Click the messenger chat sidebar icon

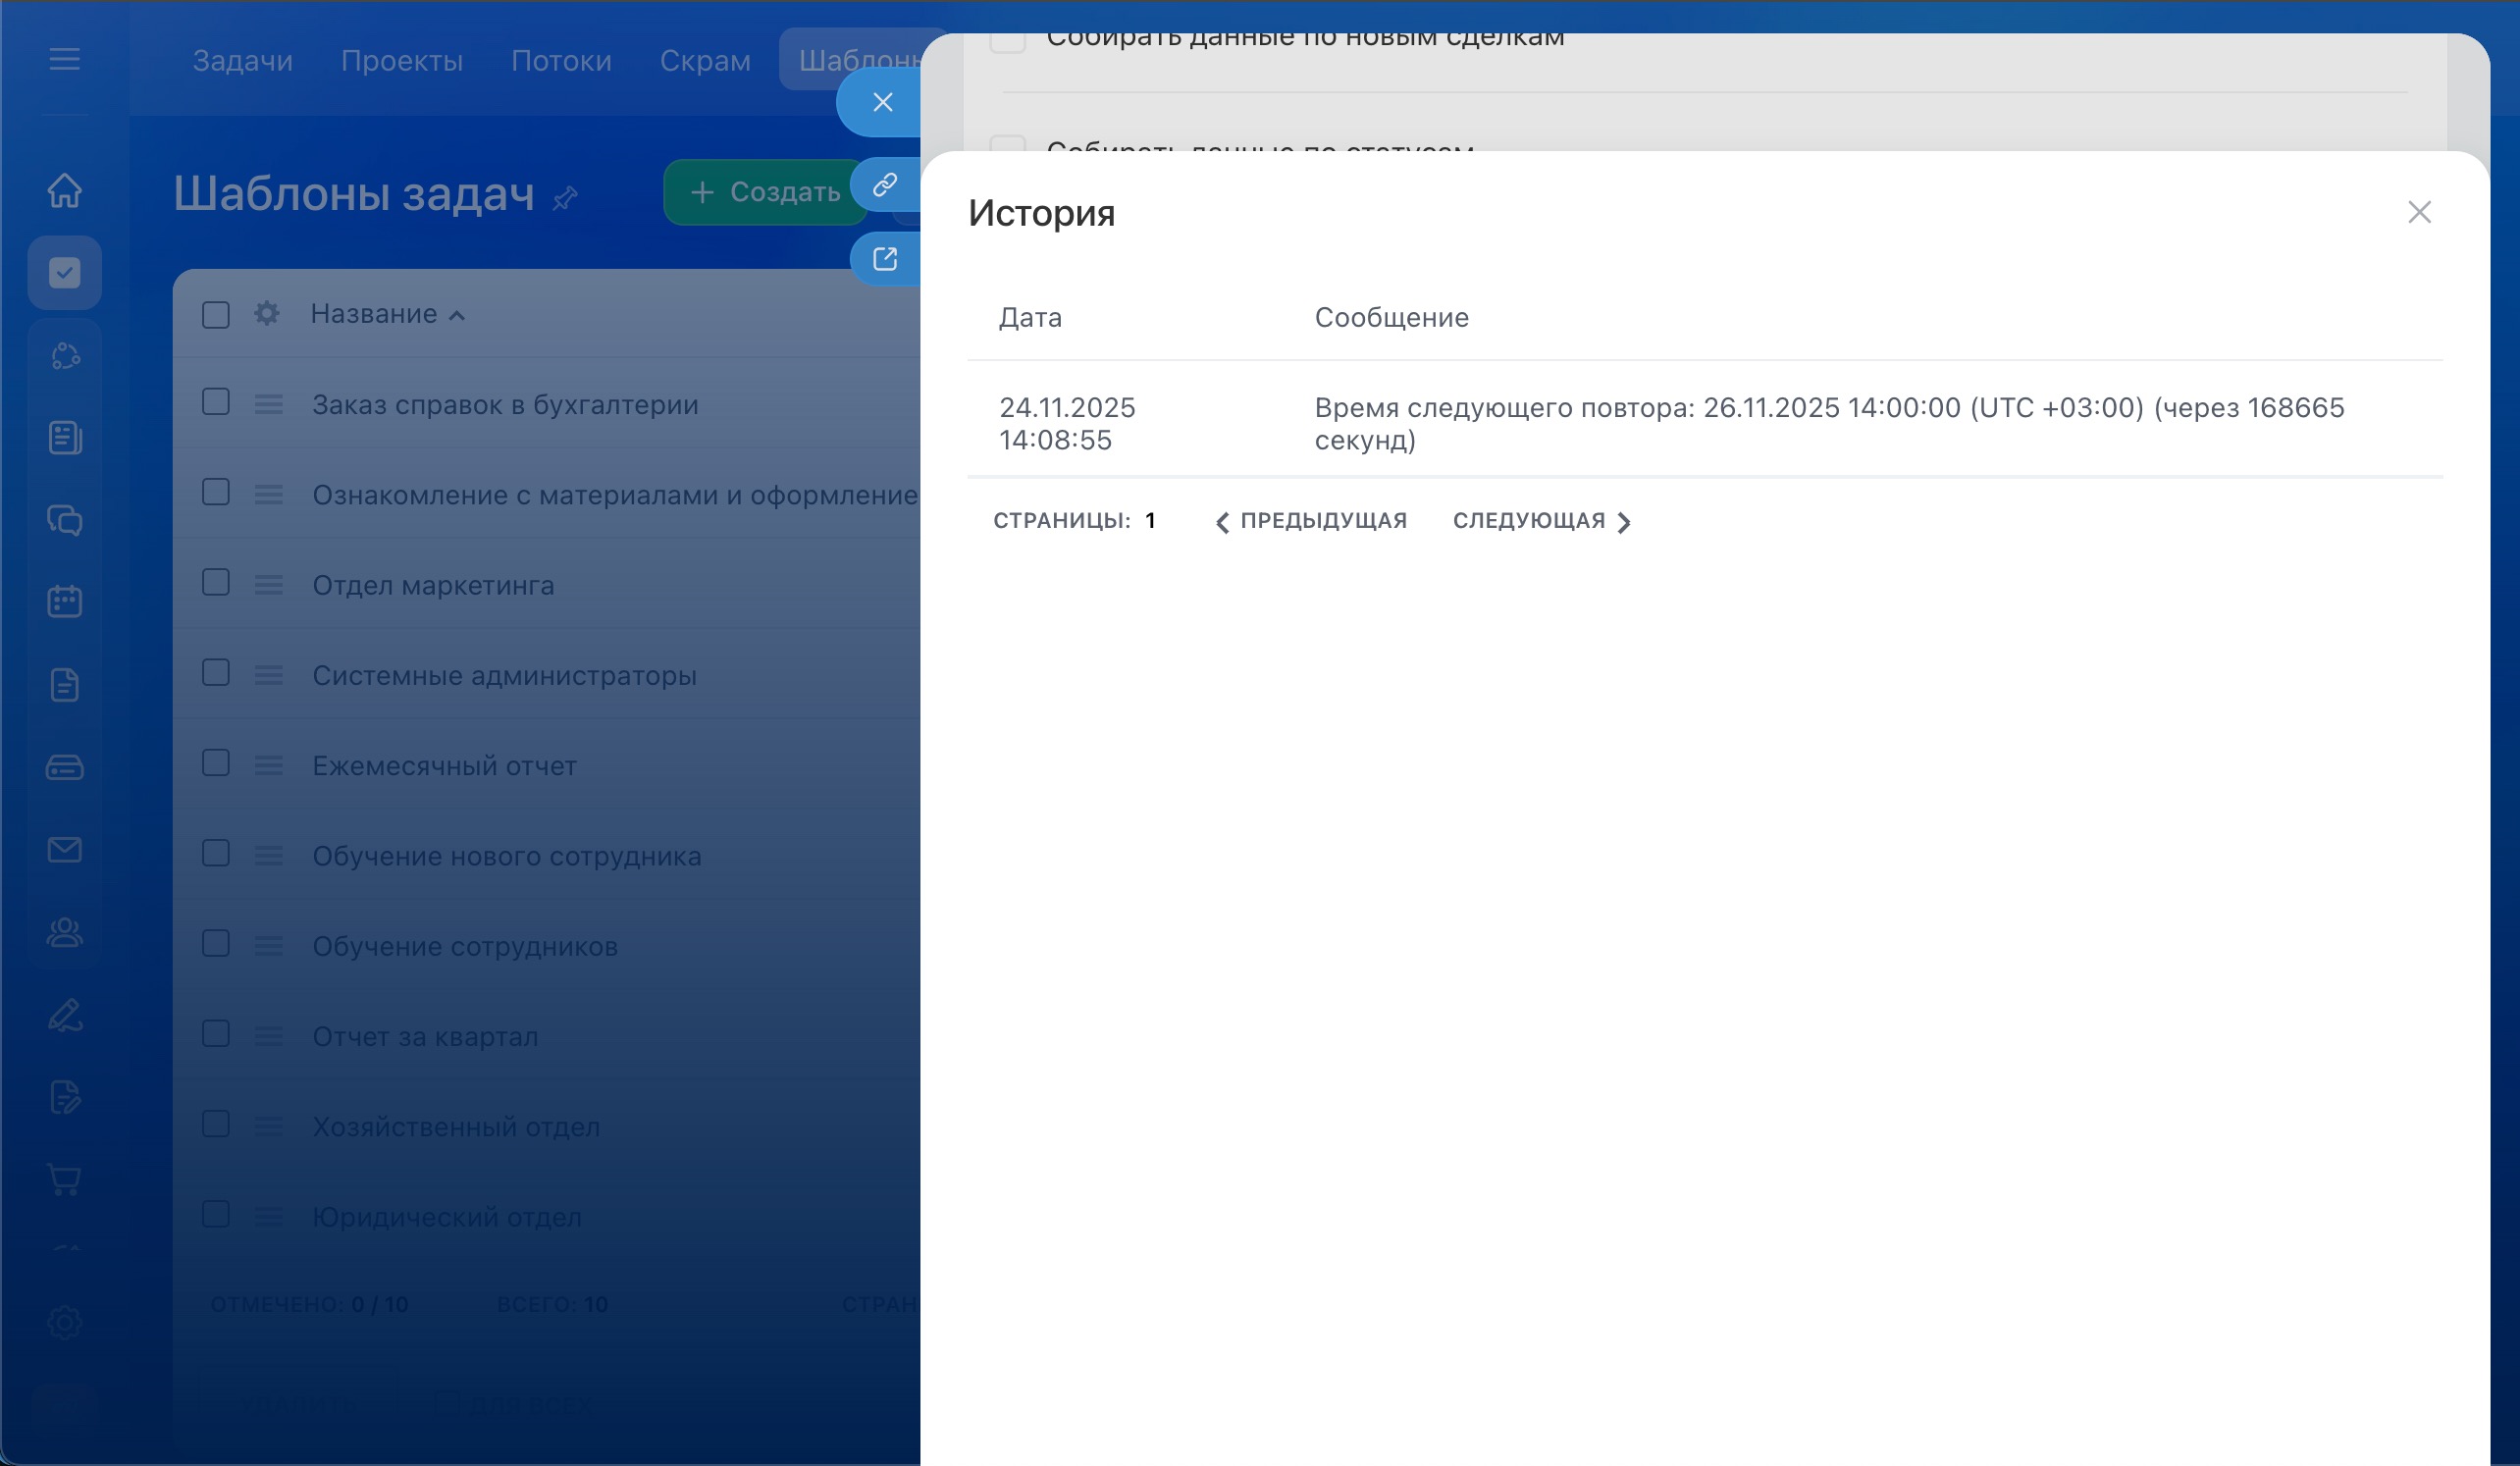tap(64, 520)
